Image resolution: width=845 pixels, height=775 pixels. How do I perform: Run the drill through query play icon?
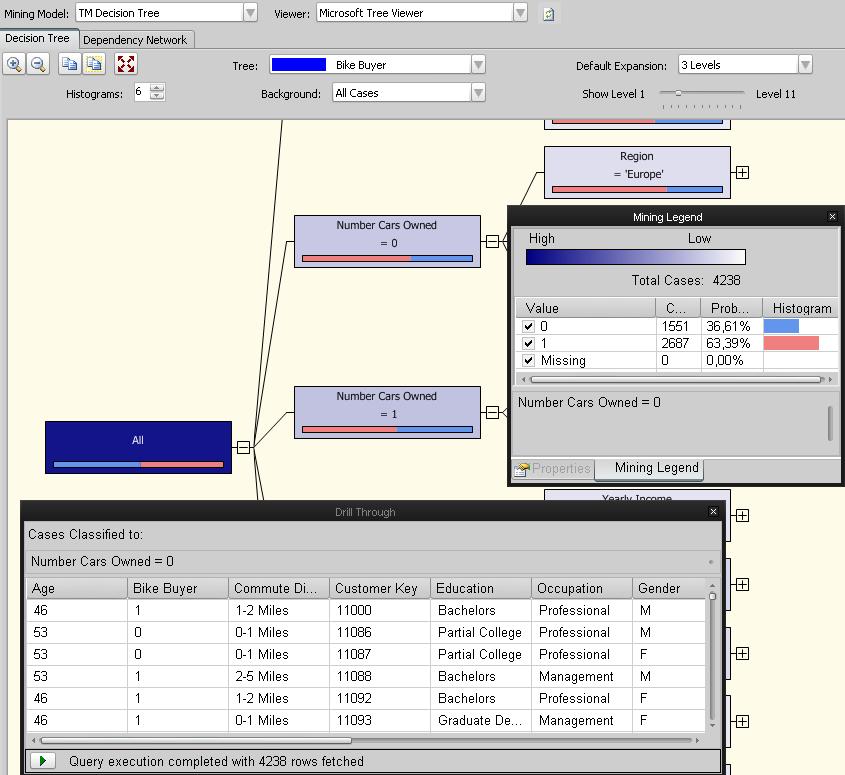coord(43,761)
